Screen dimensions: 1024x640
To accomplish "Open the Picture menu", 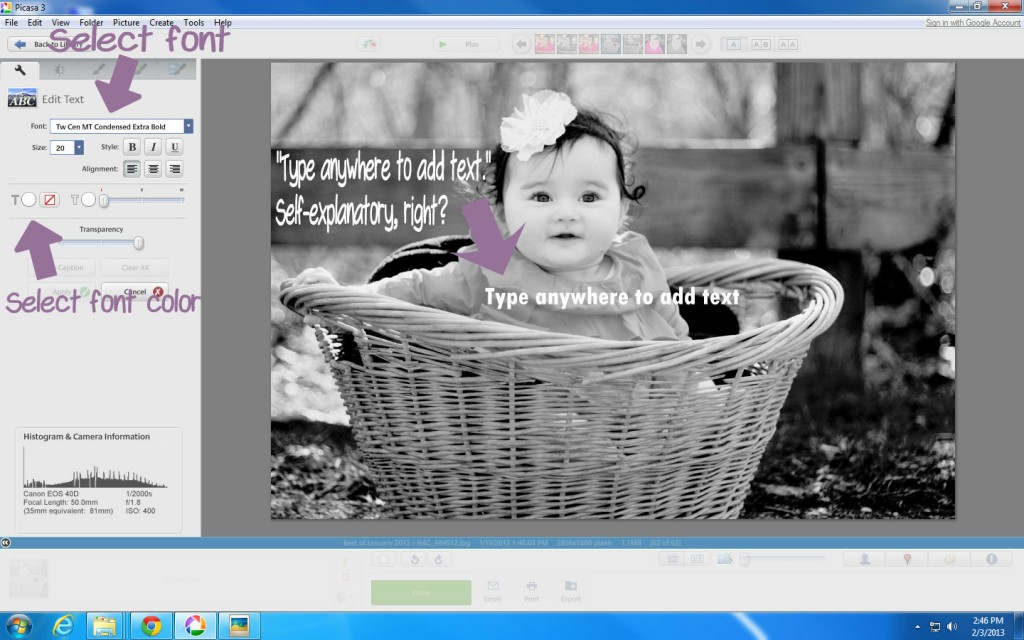I will click(x=126, y=22).
